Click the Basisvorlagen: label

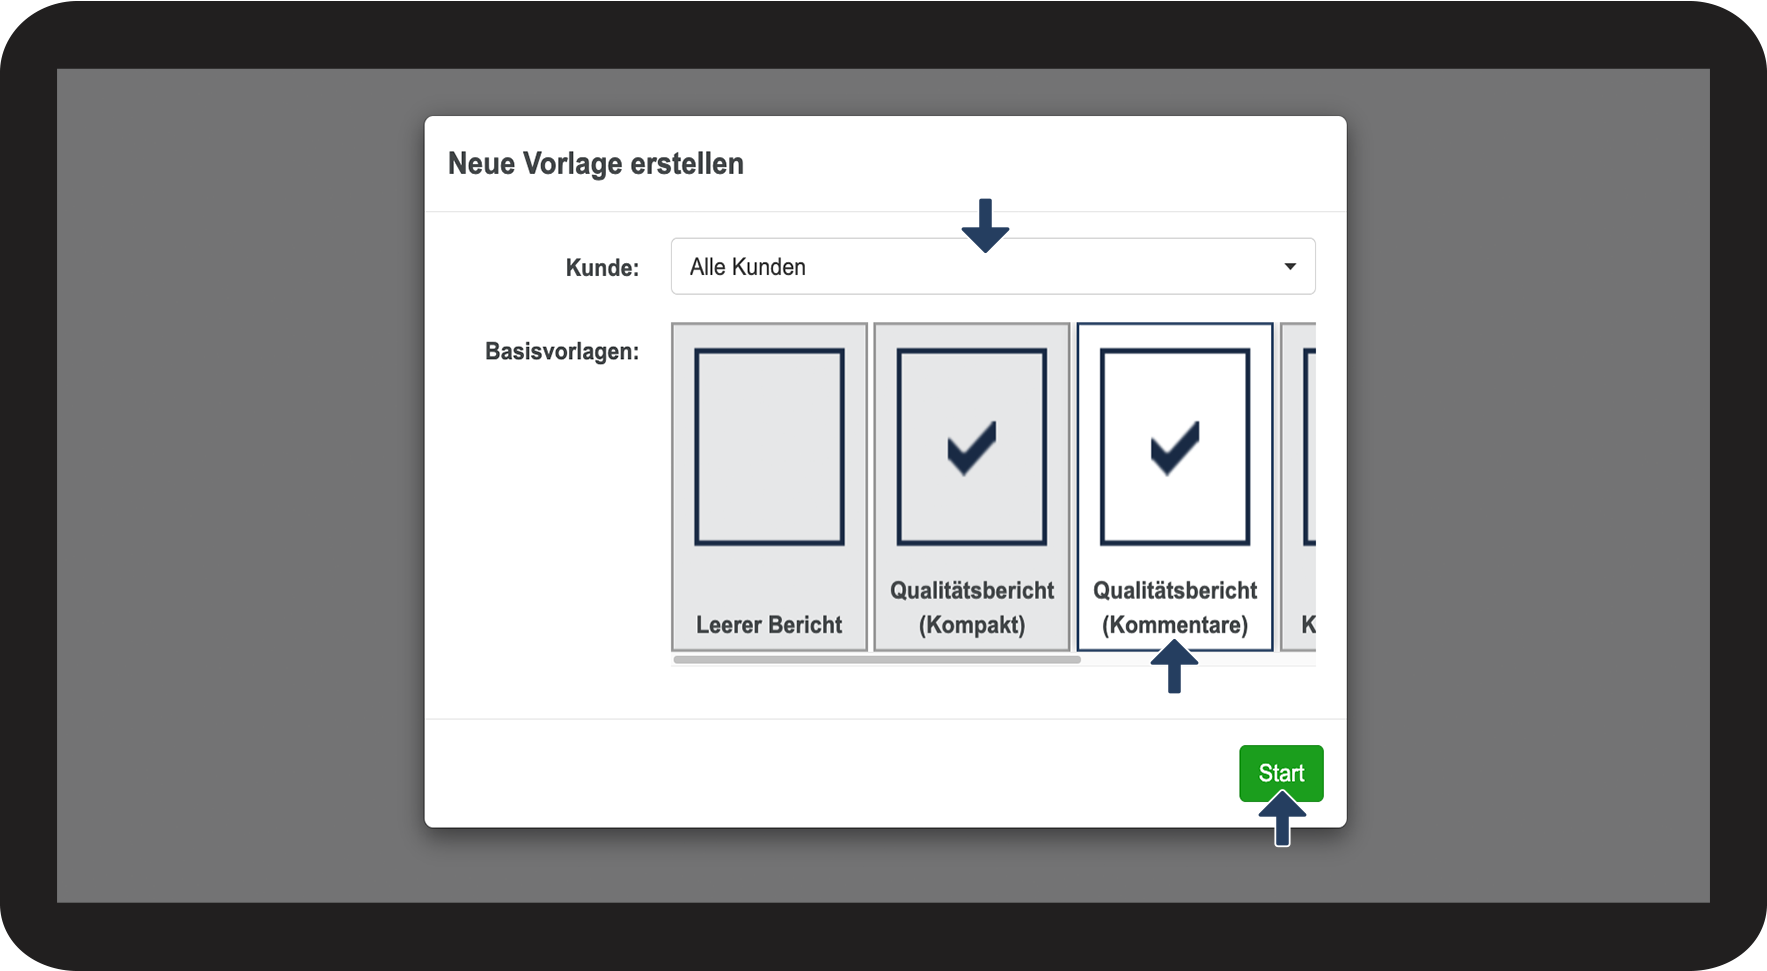562,351
